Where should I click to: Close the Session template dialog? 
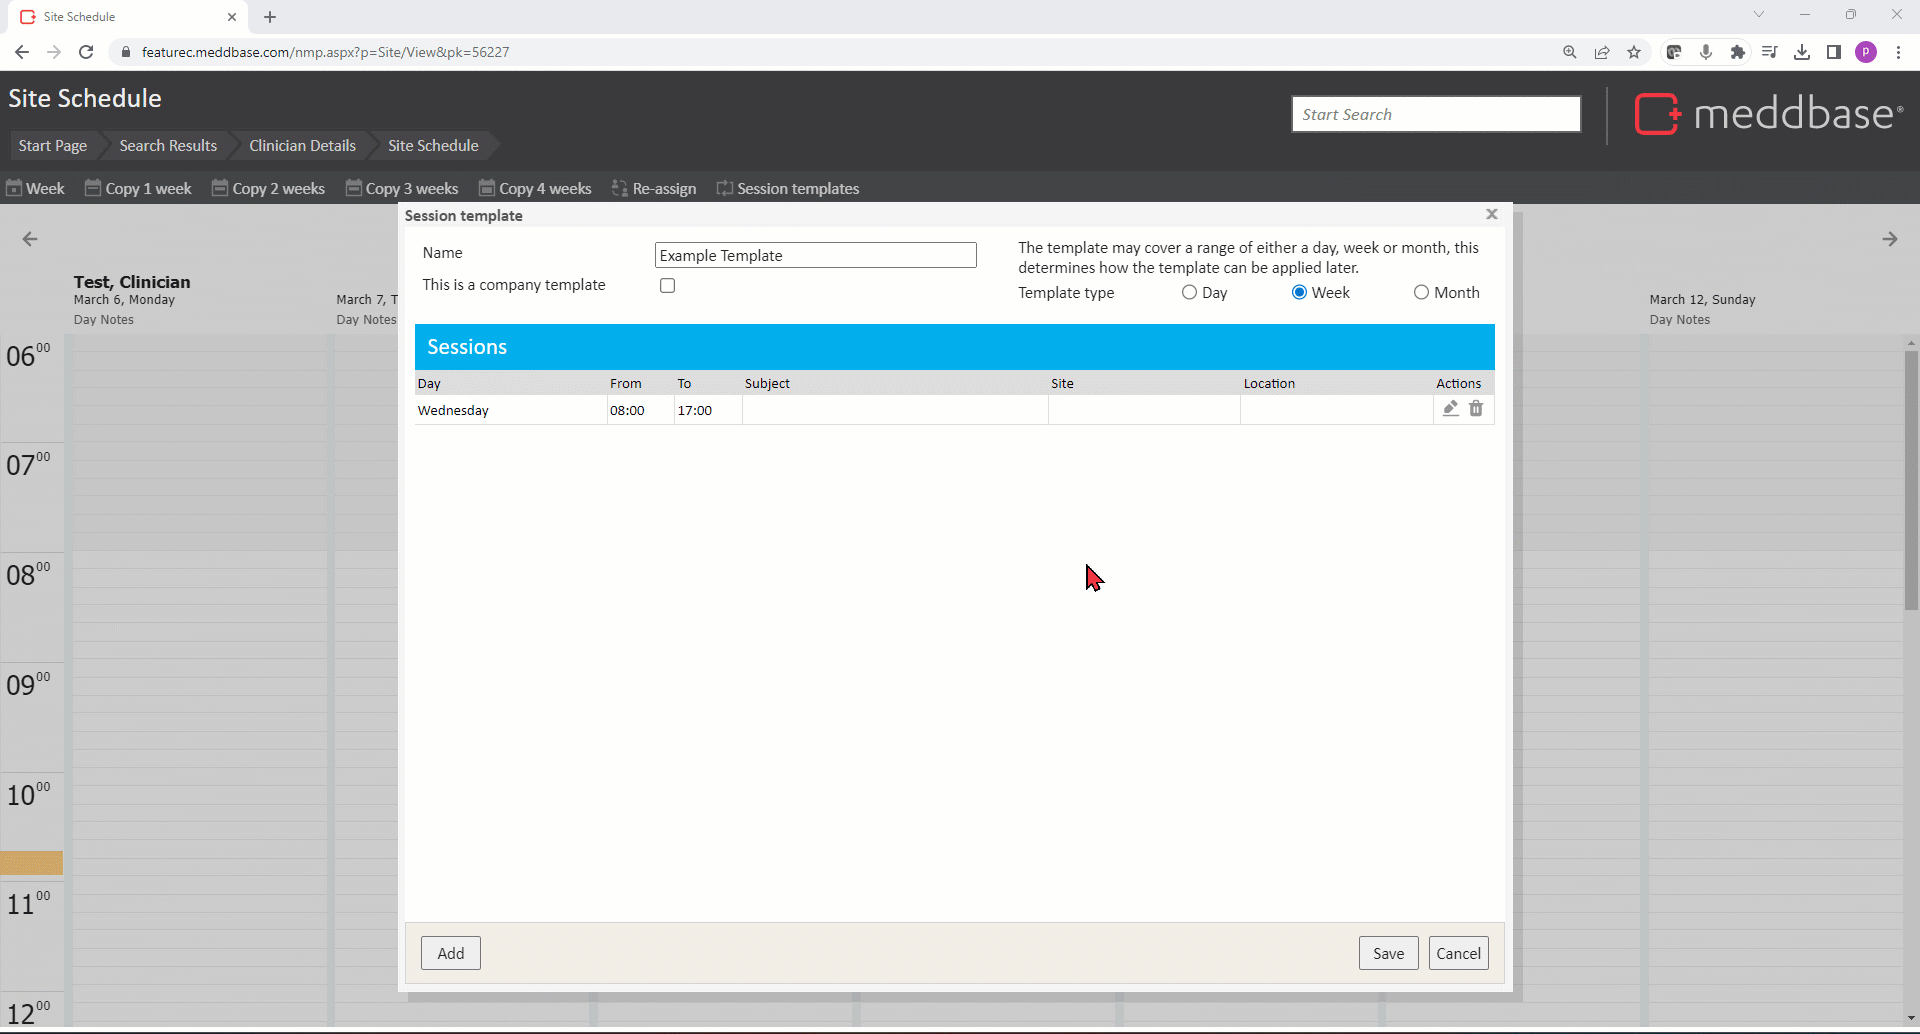click(x=1491, y=214)
